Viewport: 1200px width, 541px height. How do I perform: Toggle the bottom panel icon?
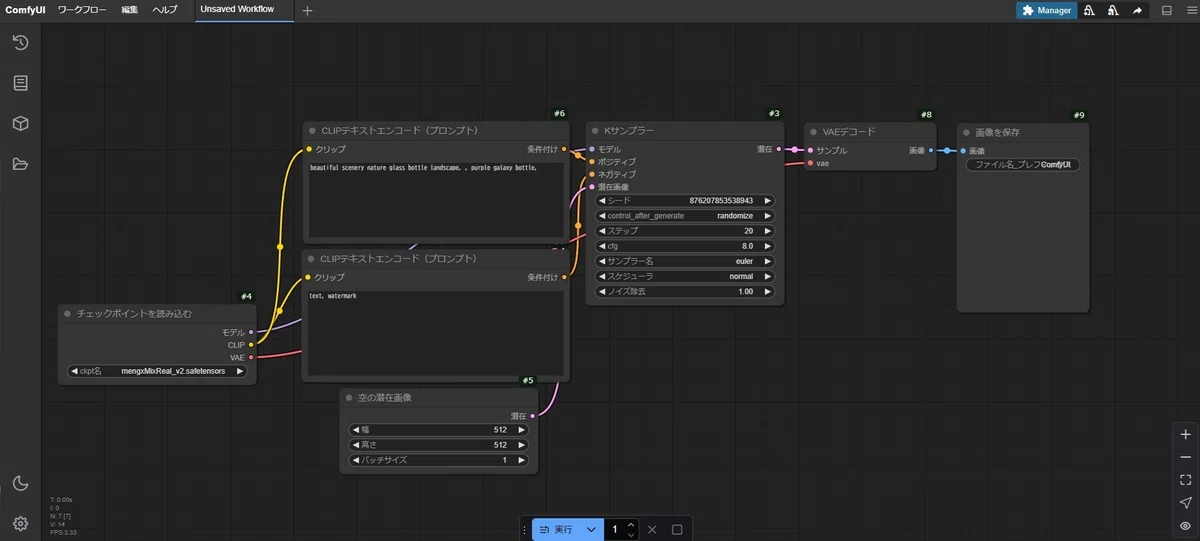(1166, 10)
